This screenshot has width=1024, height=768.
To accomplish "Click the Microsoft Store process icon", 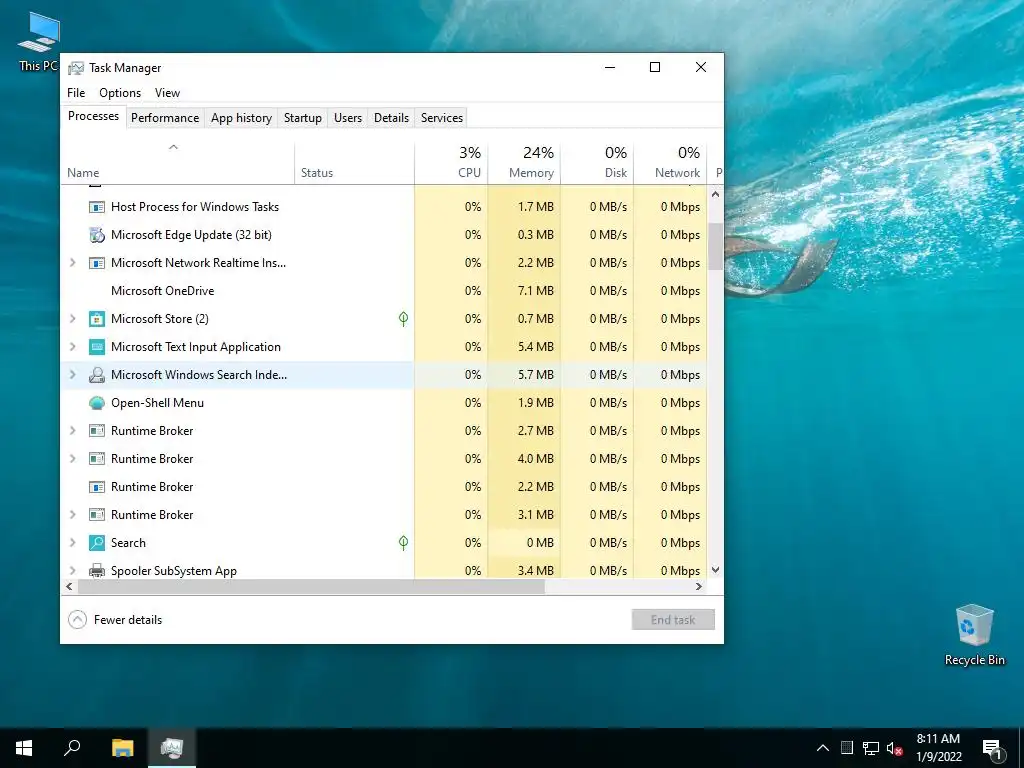I will tap(97, 319).
